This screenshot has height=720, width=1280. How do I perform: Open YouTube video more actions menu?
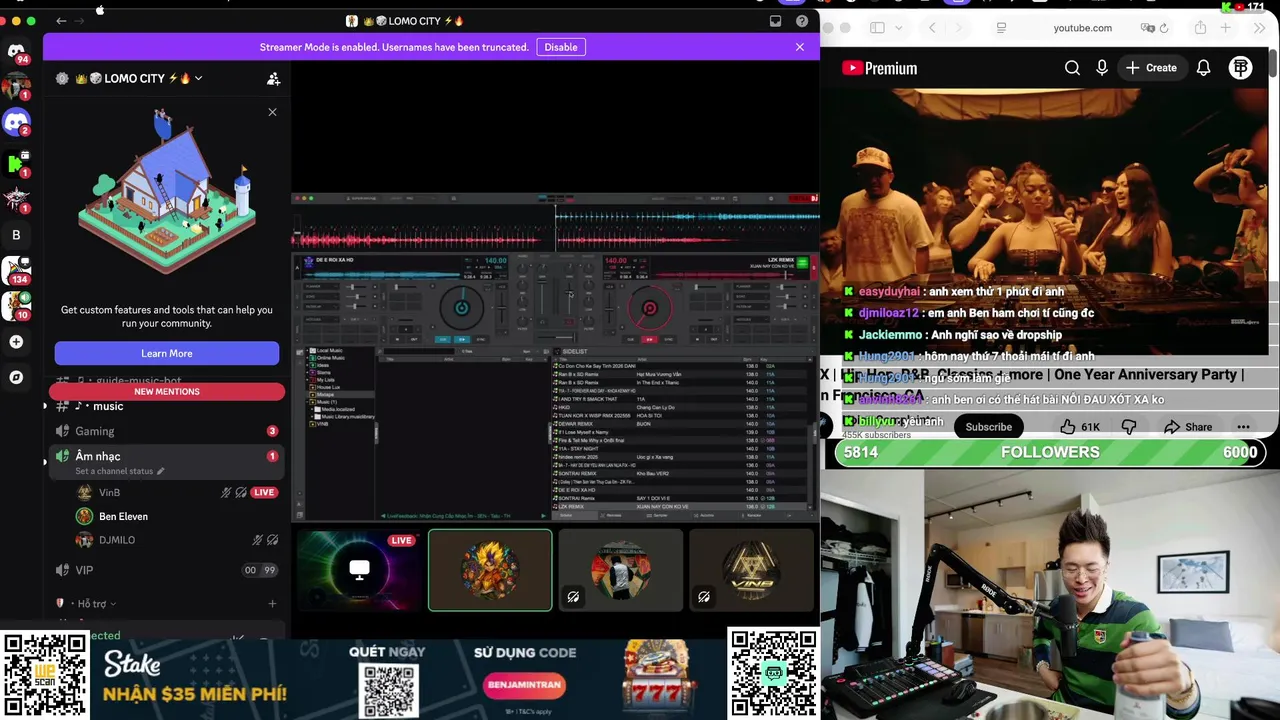point(1243,427)
